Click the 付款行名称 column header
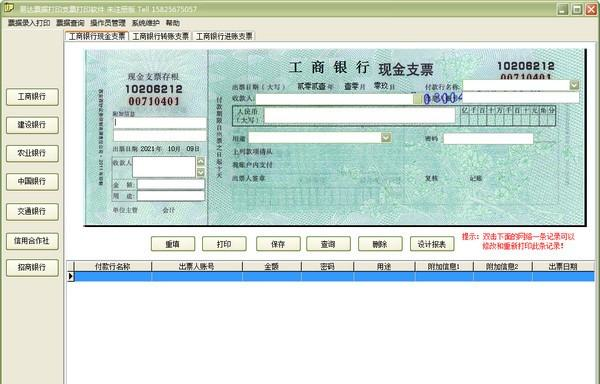Viewport: 600px width, 384px height. pyautogui.click(x=113, y=267)
